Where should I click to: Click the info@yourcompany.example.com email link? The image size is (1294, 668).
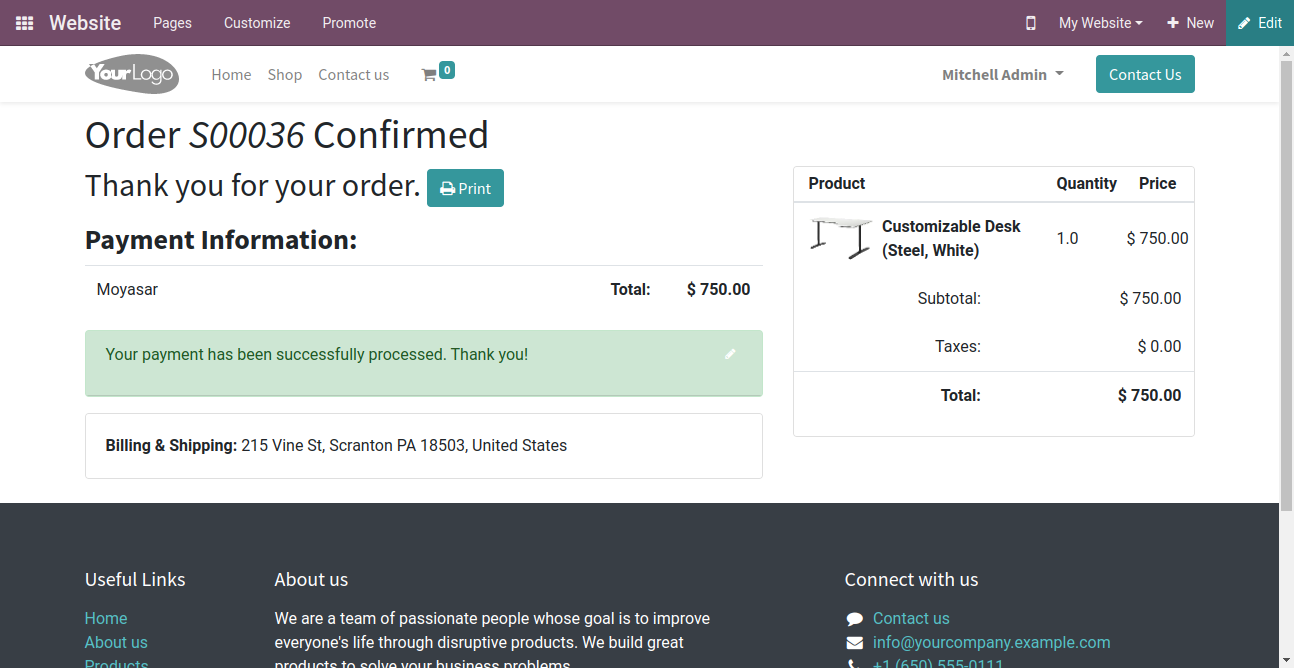click(991, 643)
